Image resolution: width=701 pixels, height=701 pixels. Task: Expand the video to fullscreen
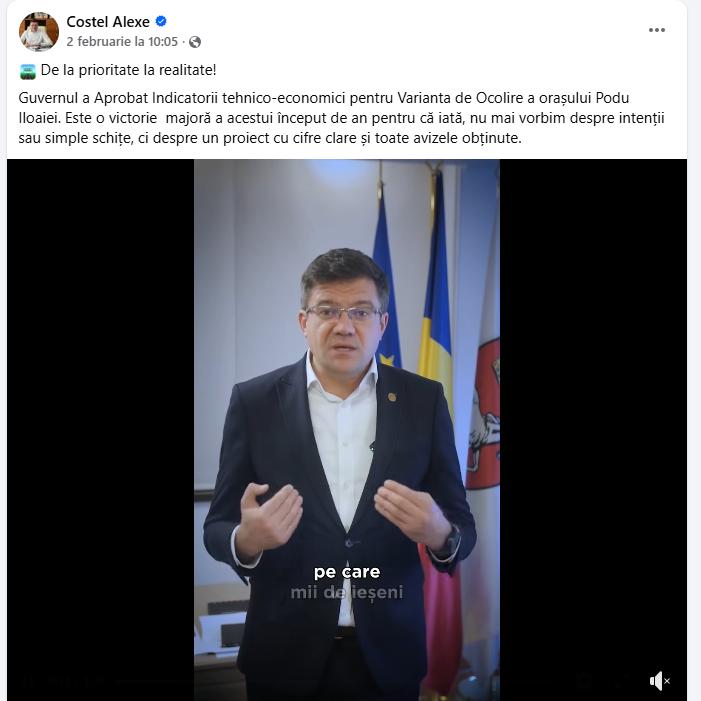point(623,681)
